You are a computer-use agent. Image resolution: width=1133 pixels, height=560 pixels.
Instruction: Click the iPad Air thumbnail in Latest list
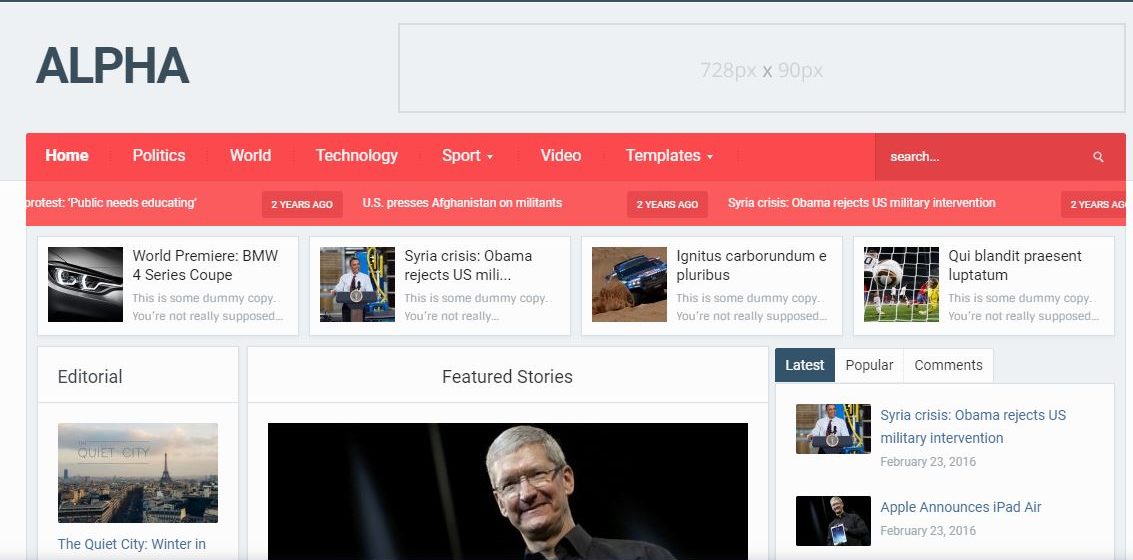point(833,520)
